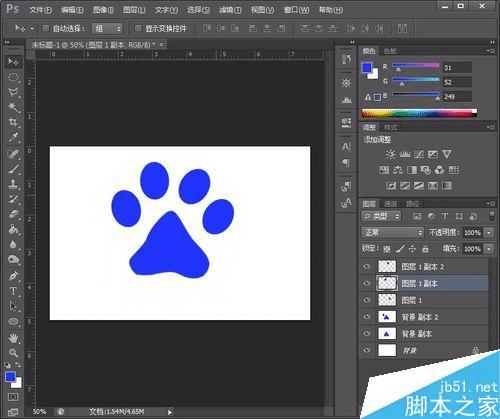Select the Eyedropper tool
The height and width of the screenshot is (419, 500).
tap(13, 137)
